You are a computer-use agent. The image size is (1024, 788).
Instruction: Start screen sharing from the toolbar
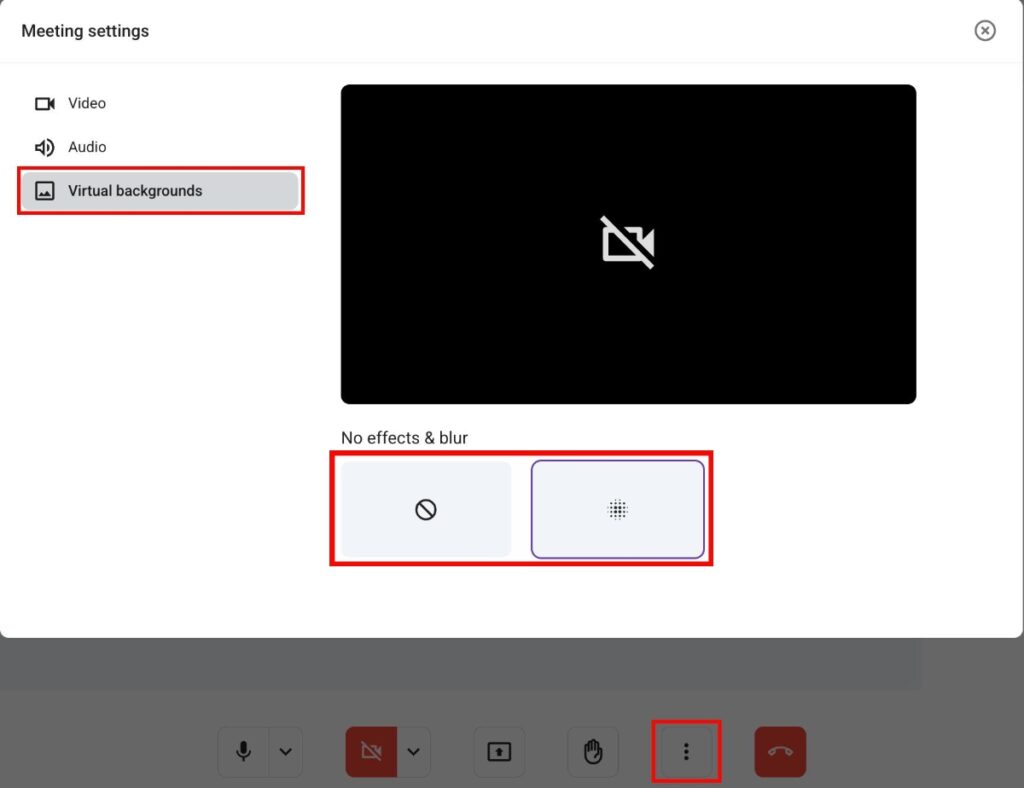tap(499, 752)
